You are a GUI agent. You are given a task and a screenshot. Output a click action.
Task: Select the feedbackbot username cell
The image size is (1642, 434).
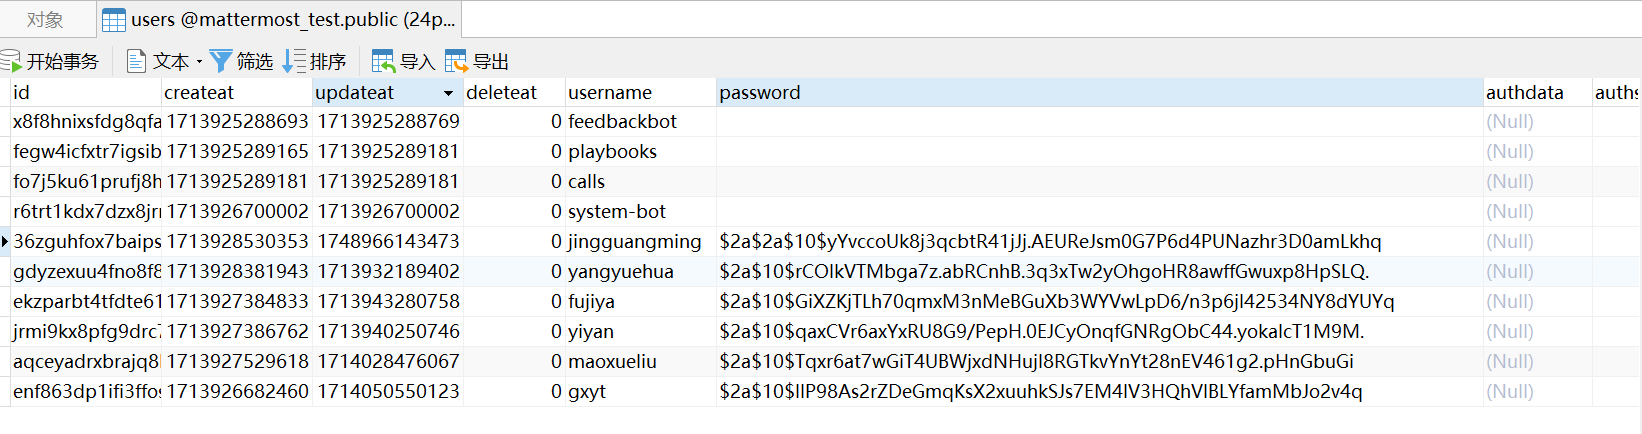tap(623, 121)
